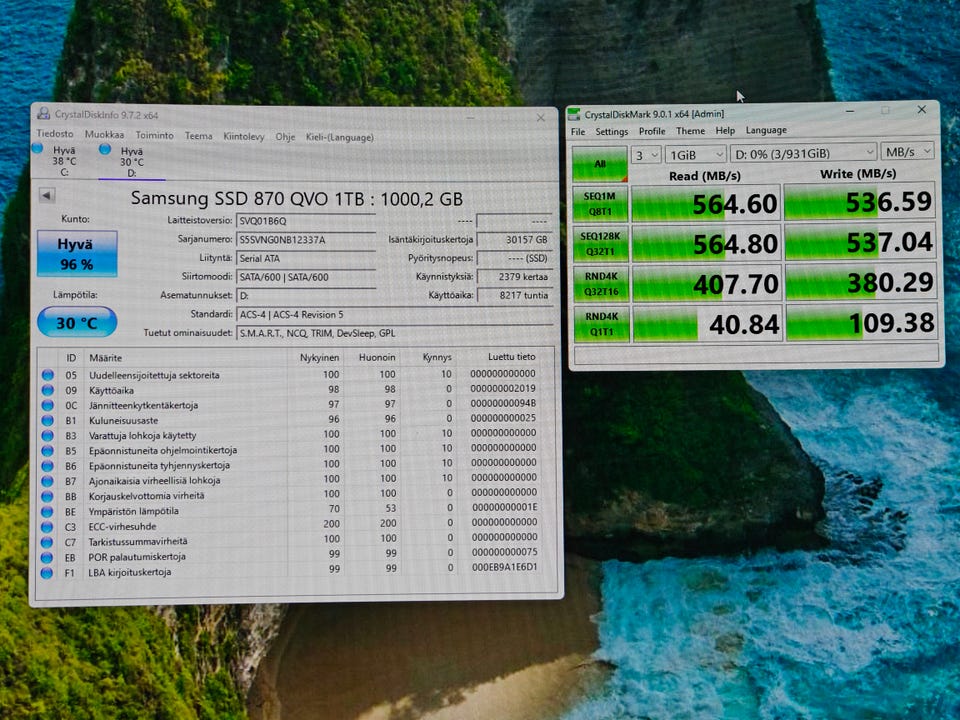Screen dimensions: 960x720
Task: Click the features field S.M.A.R.T., NCQ, TRIM
Action: 395,333
